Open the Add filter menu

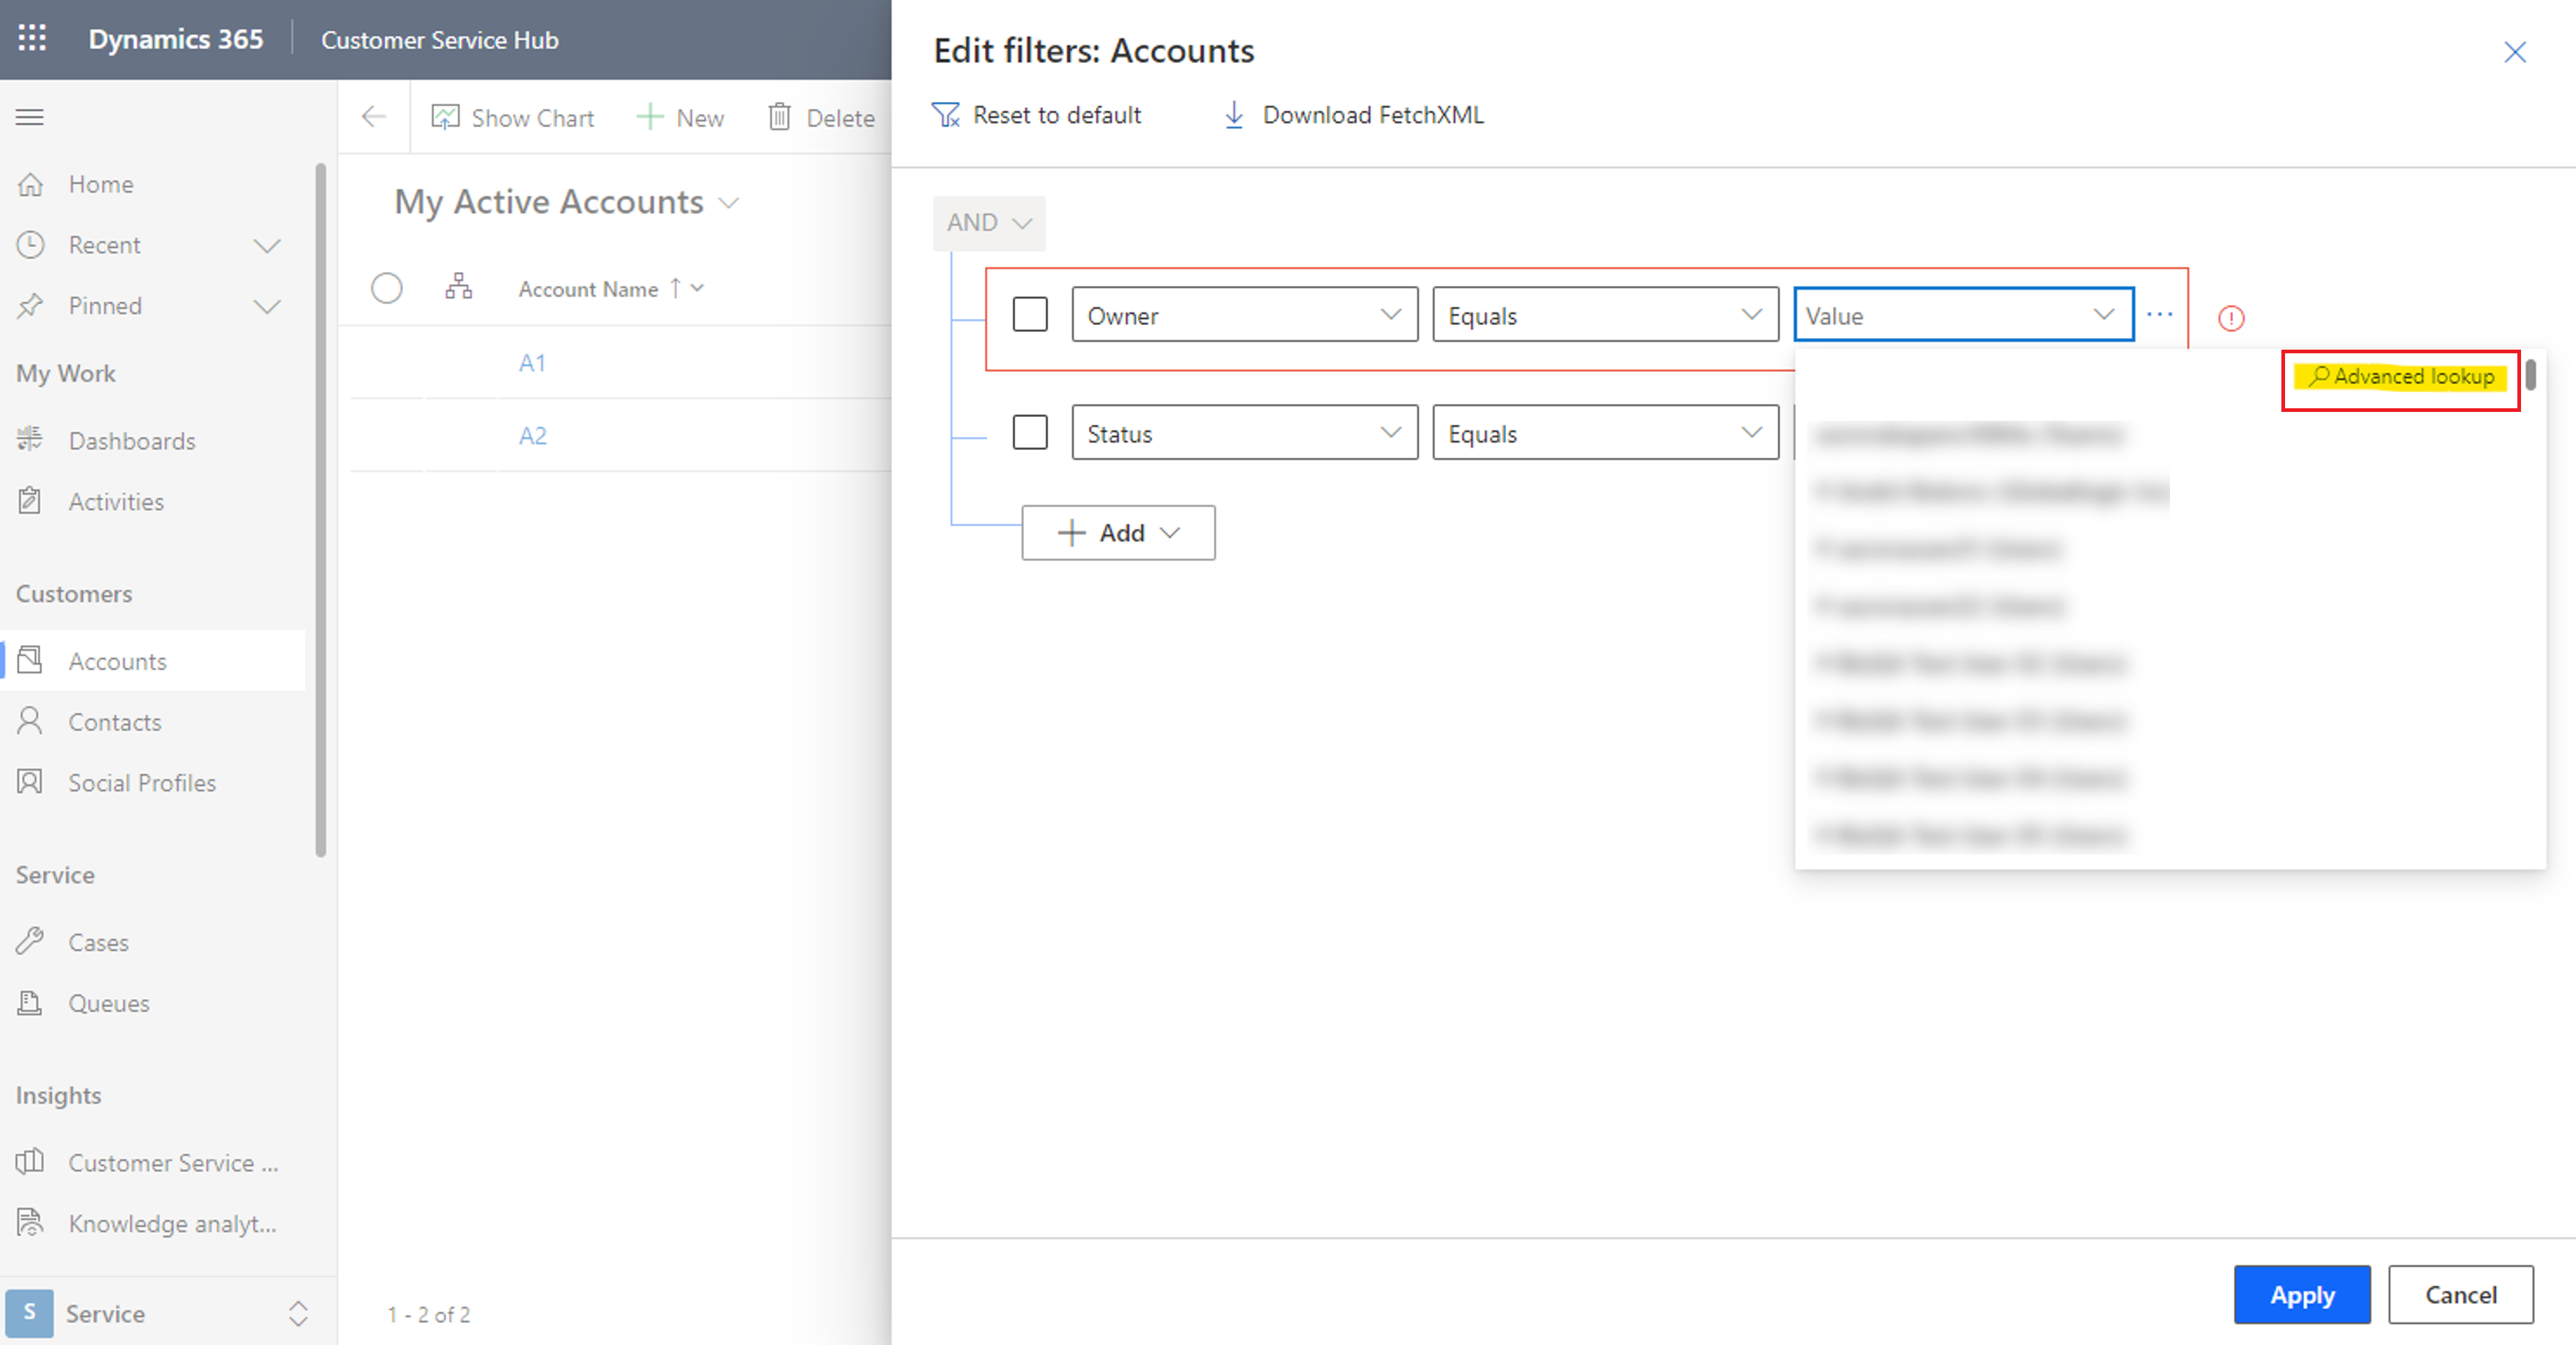click(x=1118, y=532)
